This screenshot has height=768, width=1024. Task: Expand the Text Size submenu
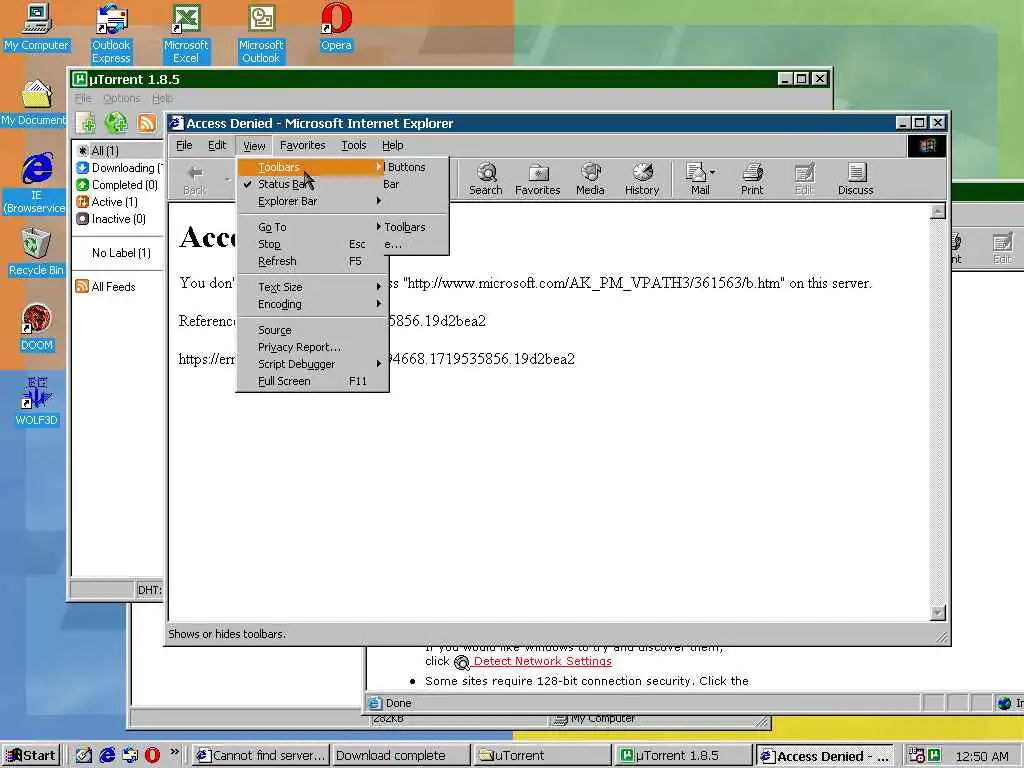312,287
